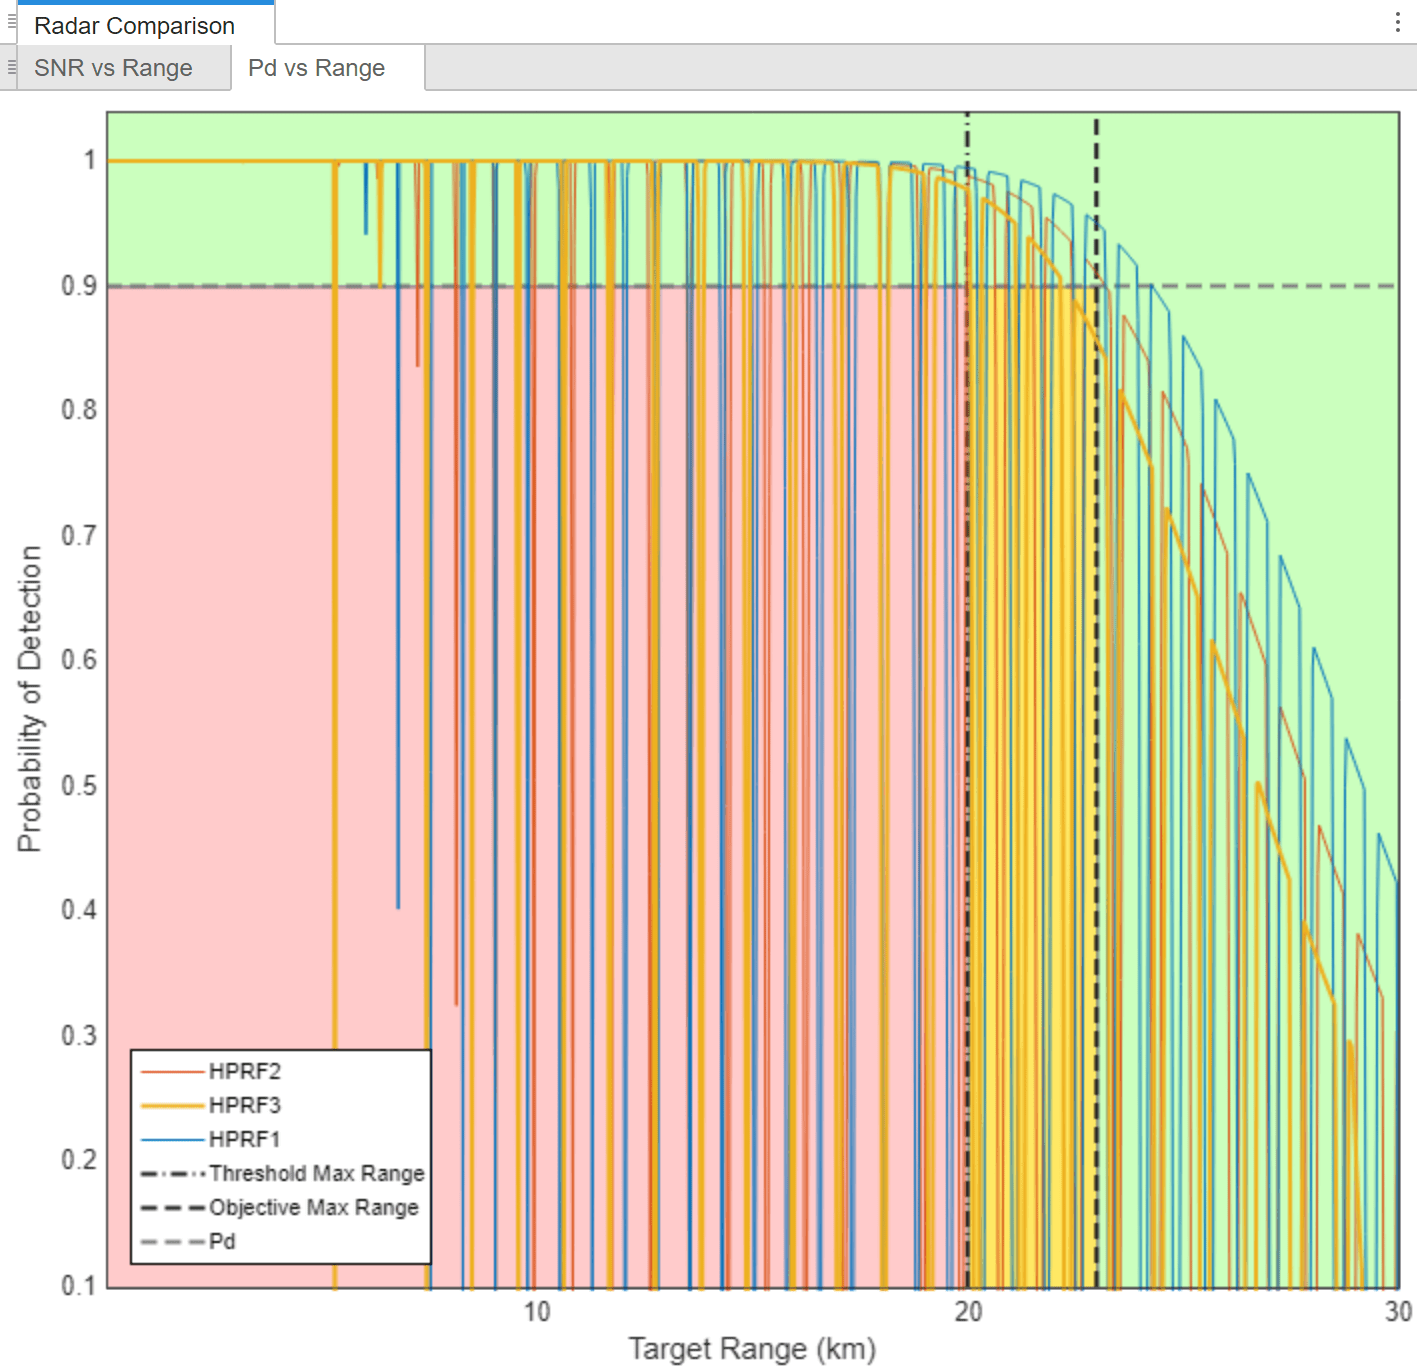Click the 30 tick label on x-axis
Viewport: 1417px width, 1367px height.
(1397, 1311)
